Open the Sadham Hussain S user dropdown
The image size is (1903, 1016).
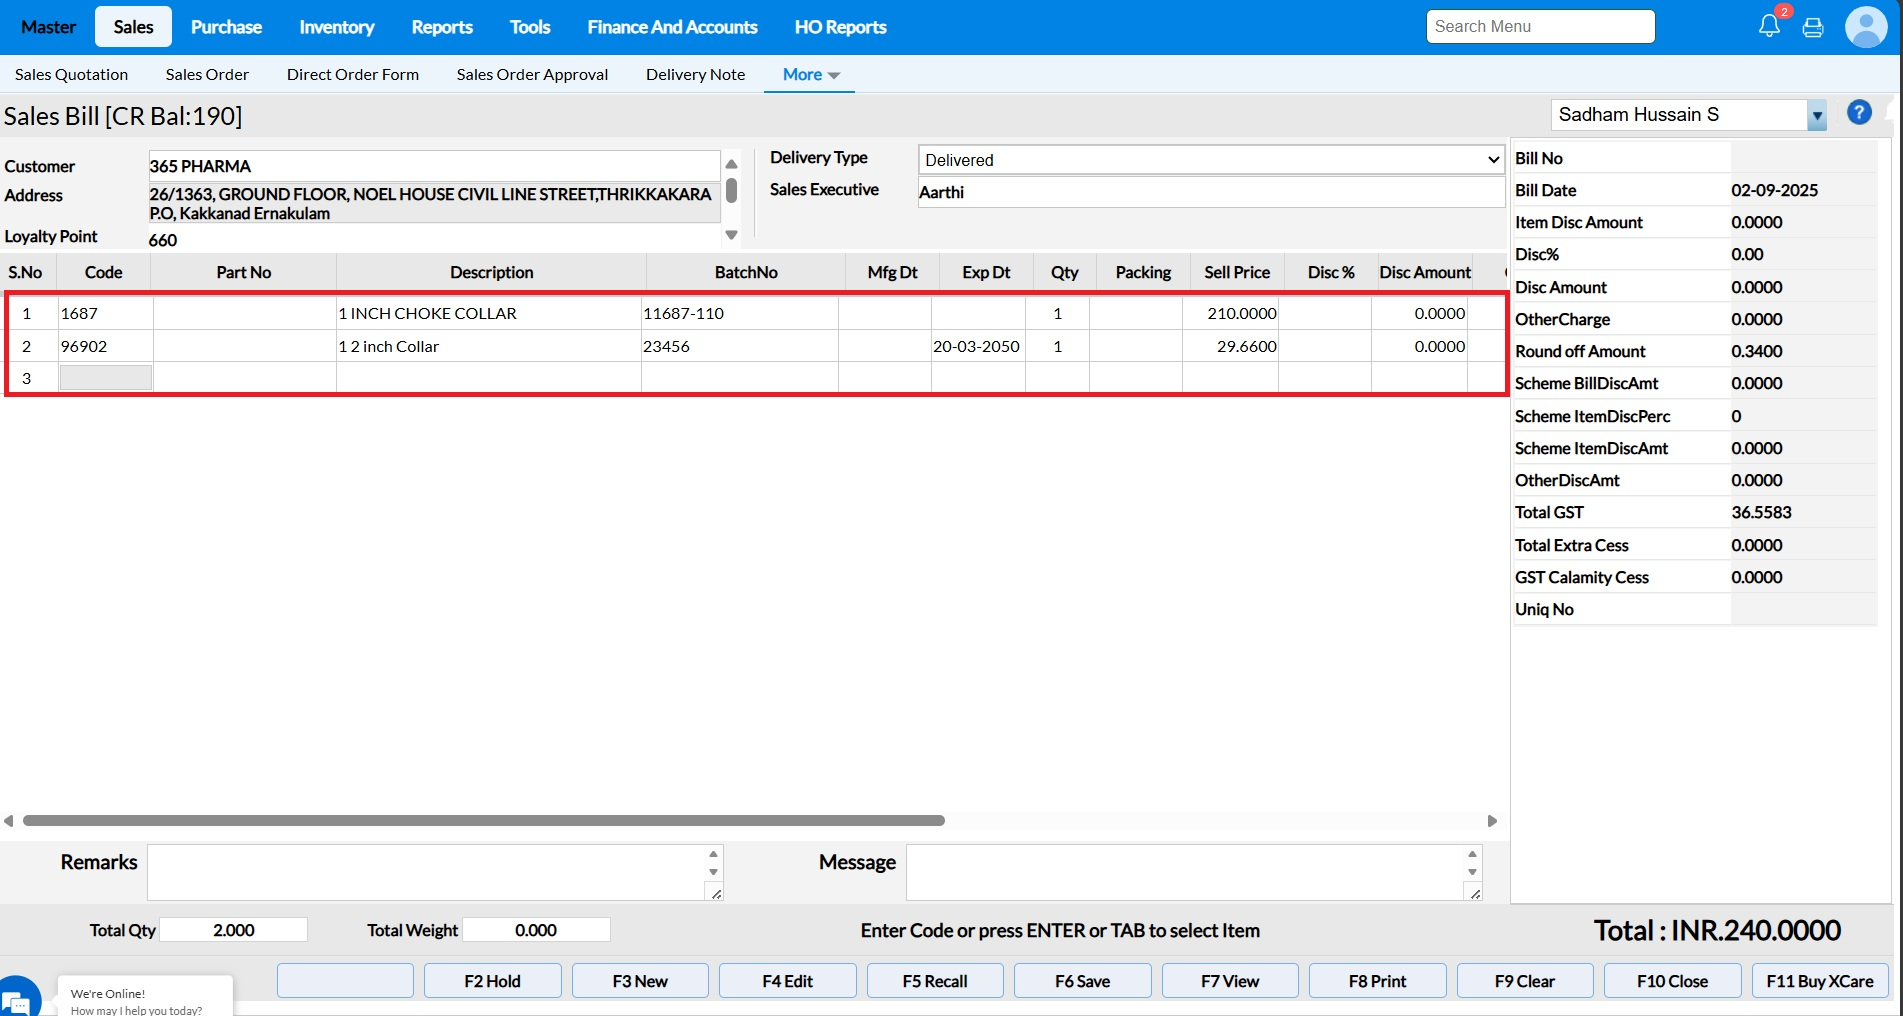click(x=1817, y=116)
